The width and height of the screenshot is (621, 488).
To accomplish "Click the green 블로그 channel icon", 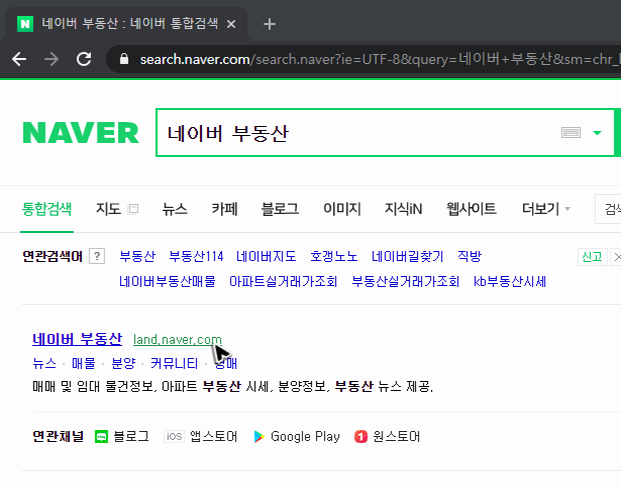I will (x=101, y=437).
